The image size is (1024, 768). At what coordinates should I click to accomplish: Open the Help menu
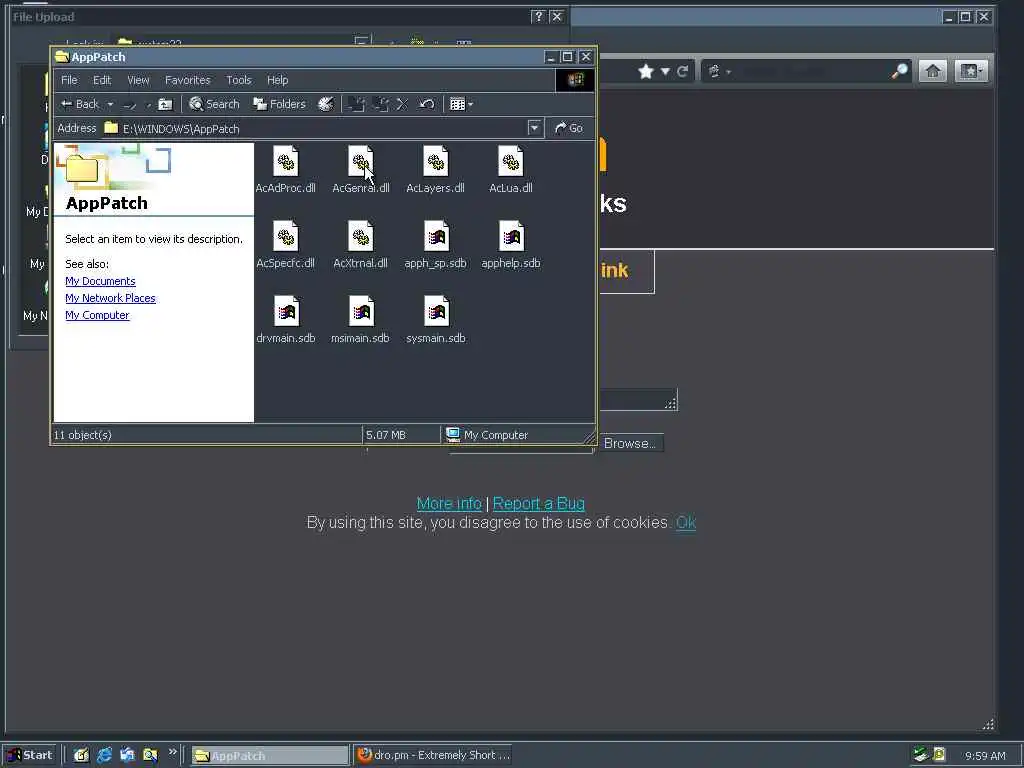(x=278, y=80)
